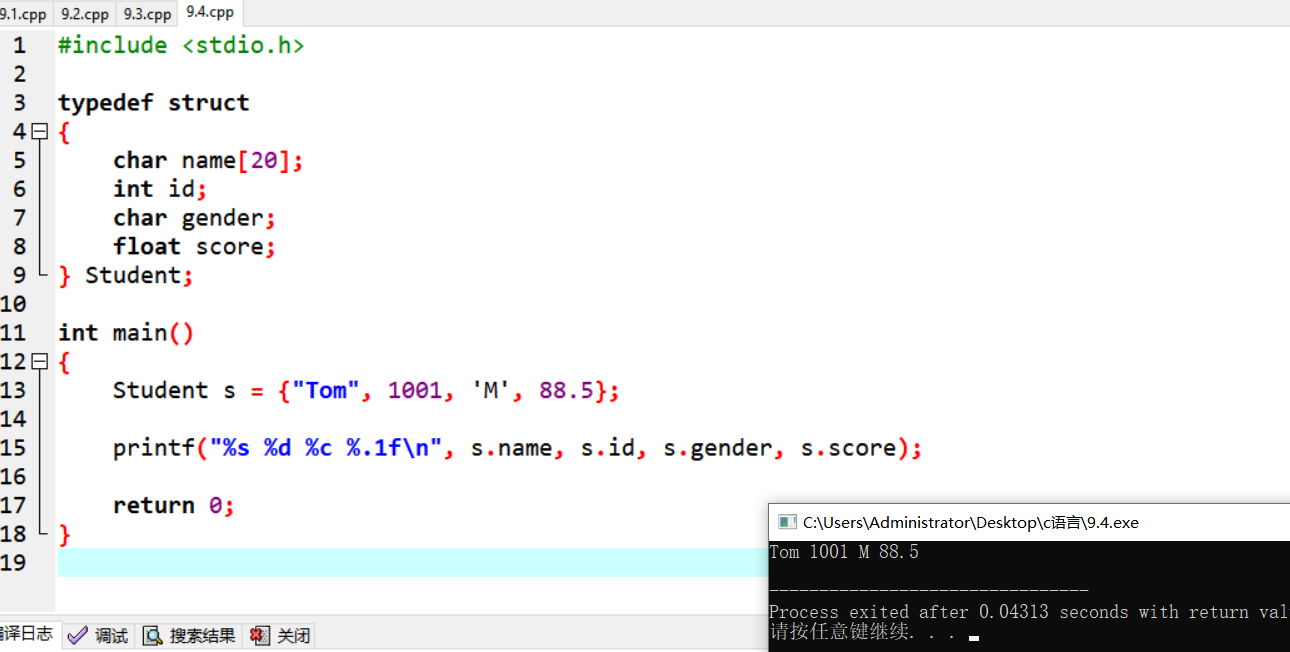Click 's.score' in the printf call
The height and width of the screenshot is (652, 1290).
click(849, 448)
